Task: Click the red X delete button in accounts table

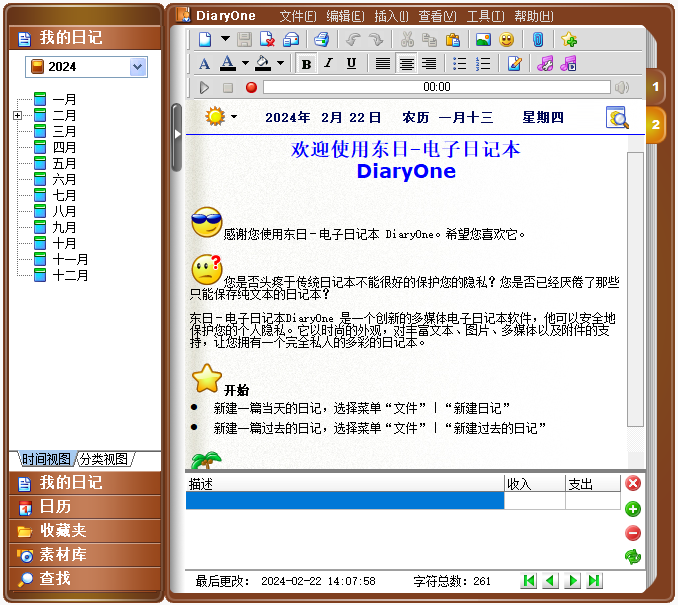Action: (633, 483)
